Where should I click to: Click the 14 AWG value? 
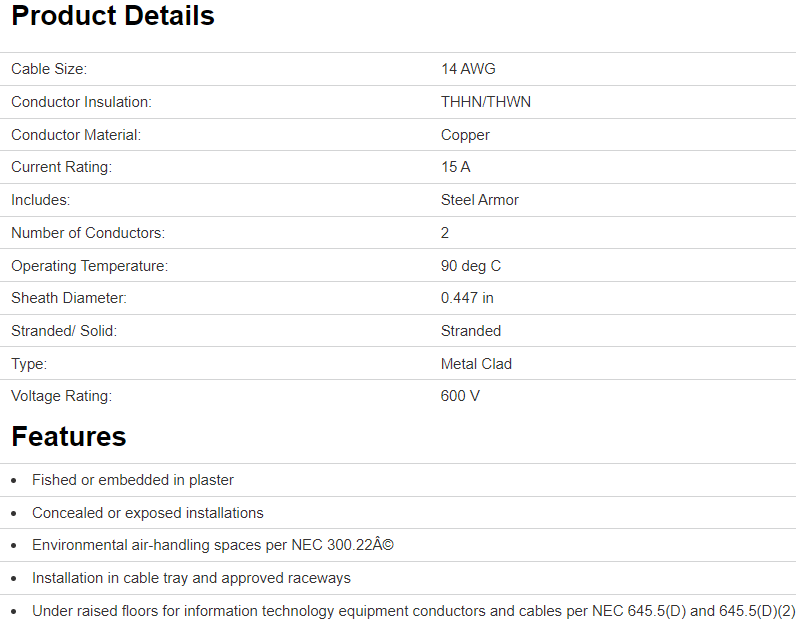click(468, 69)
